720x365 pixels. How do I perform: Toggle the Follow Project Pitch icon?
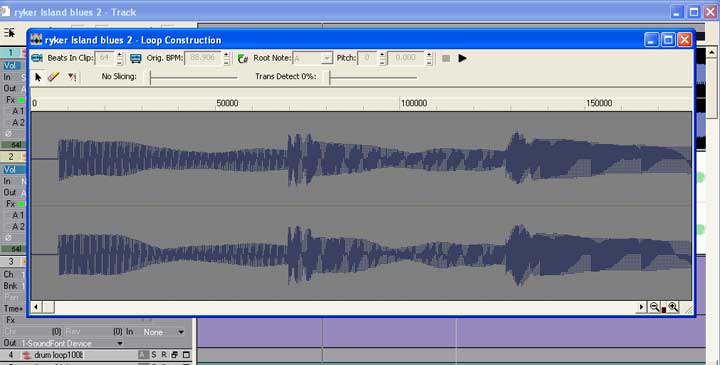point(243,58)
